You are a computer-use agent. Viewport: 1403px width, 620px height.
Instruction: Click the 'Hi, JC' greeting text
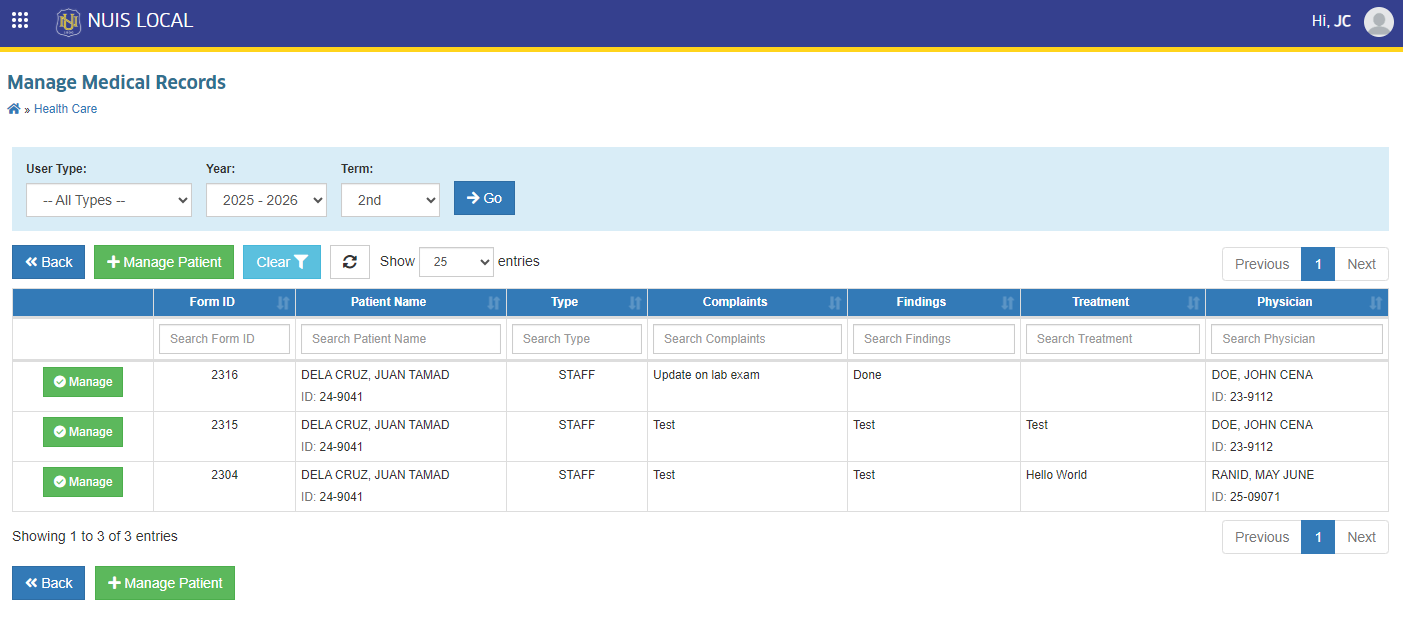click(x=1331, y=21)
